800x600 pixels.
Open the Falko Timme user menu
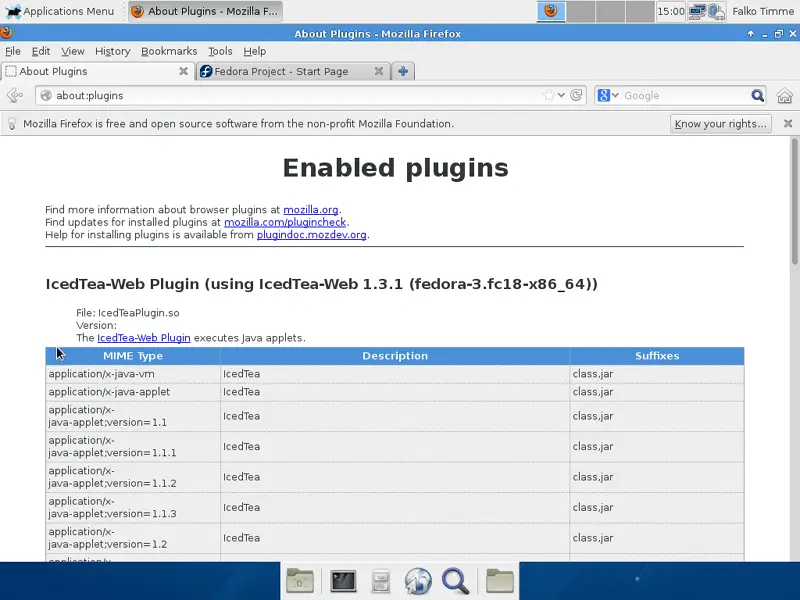tap(763, 11)
